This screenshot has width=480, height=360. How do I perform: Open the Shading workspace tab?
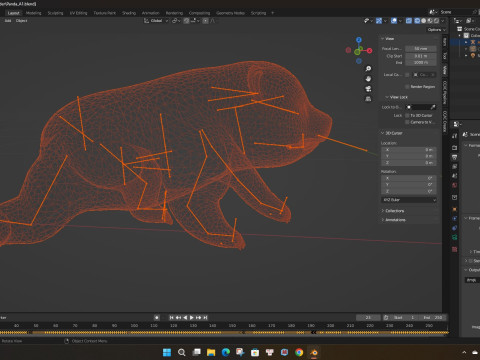coord(129,13)
